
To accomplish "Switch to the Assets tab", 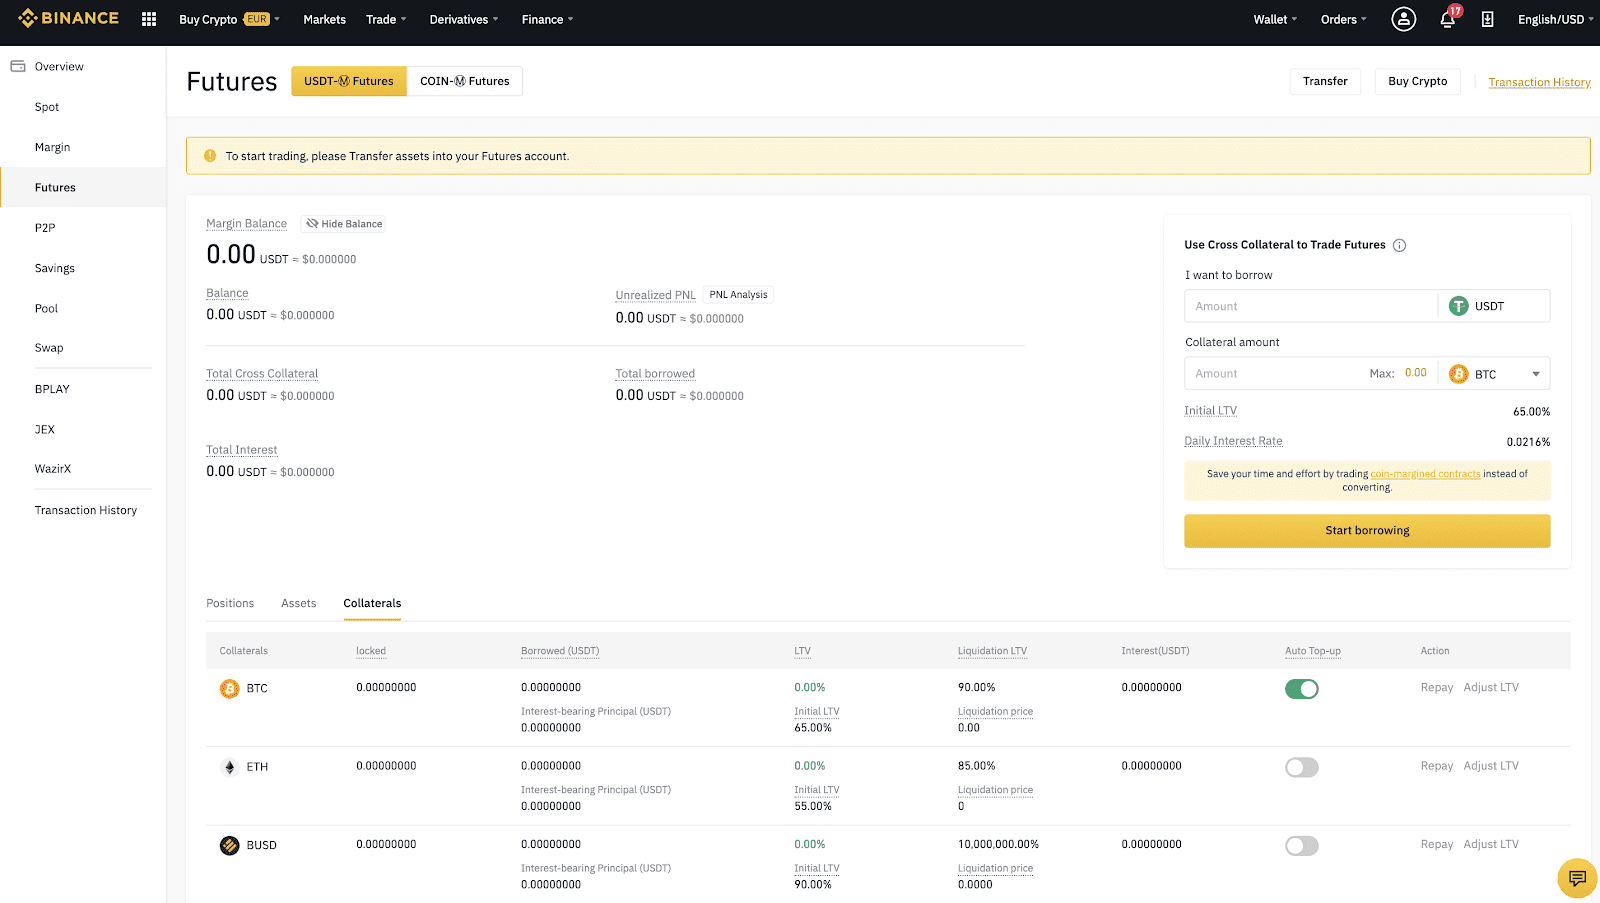I will [x=298, y=603].
